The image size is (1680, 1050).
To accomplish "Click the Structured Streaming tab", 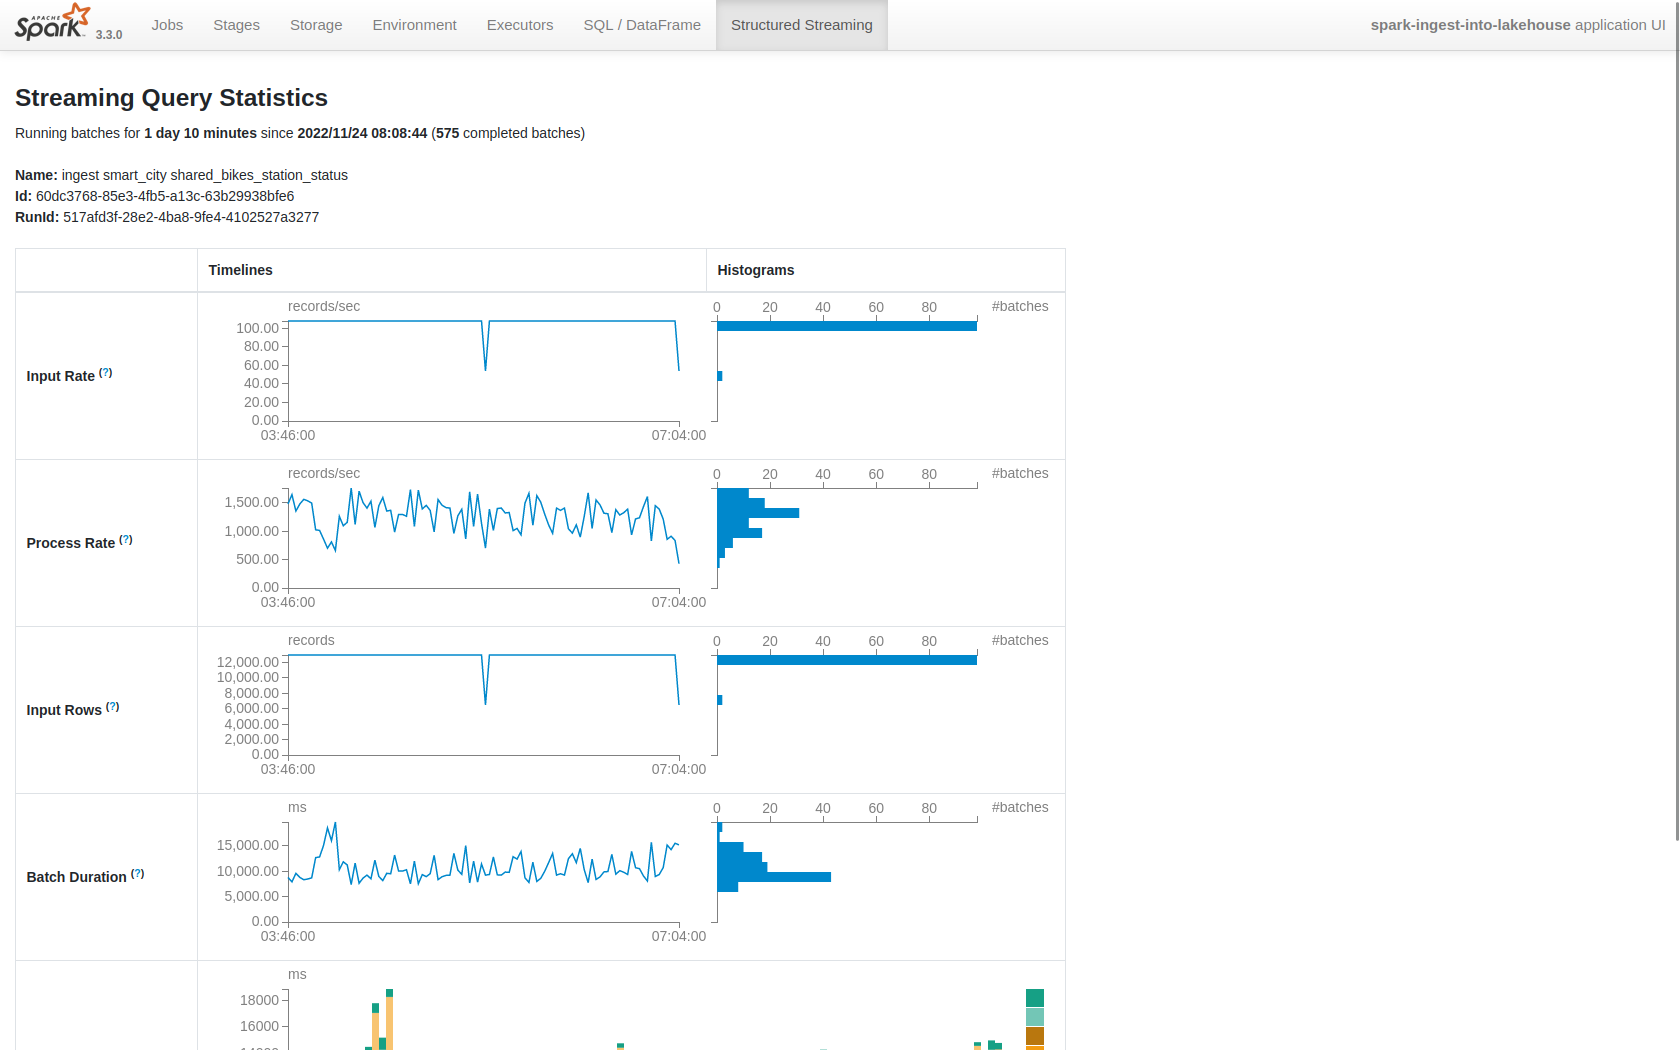I will (801, 25).
